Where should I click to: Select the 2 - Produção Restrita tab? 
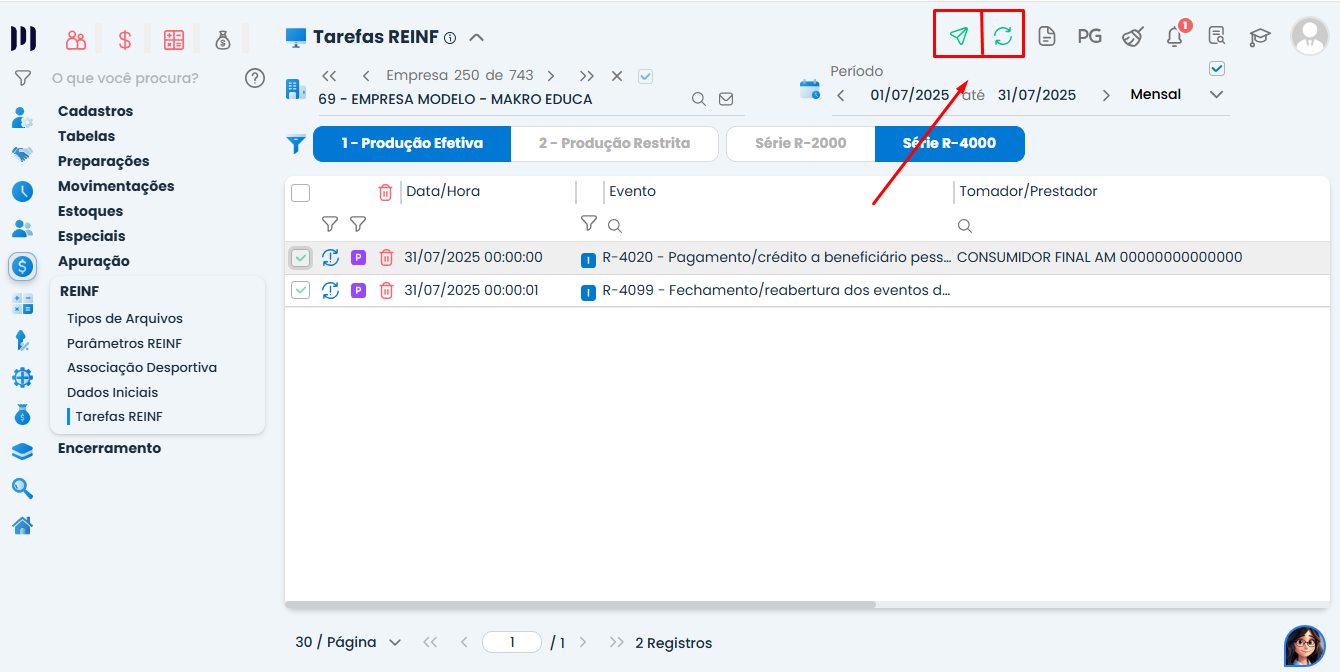(614, 143)
